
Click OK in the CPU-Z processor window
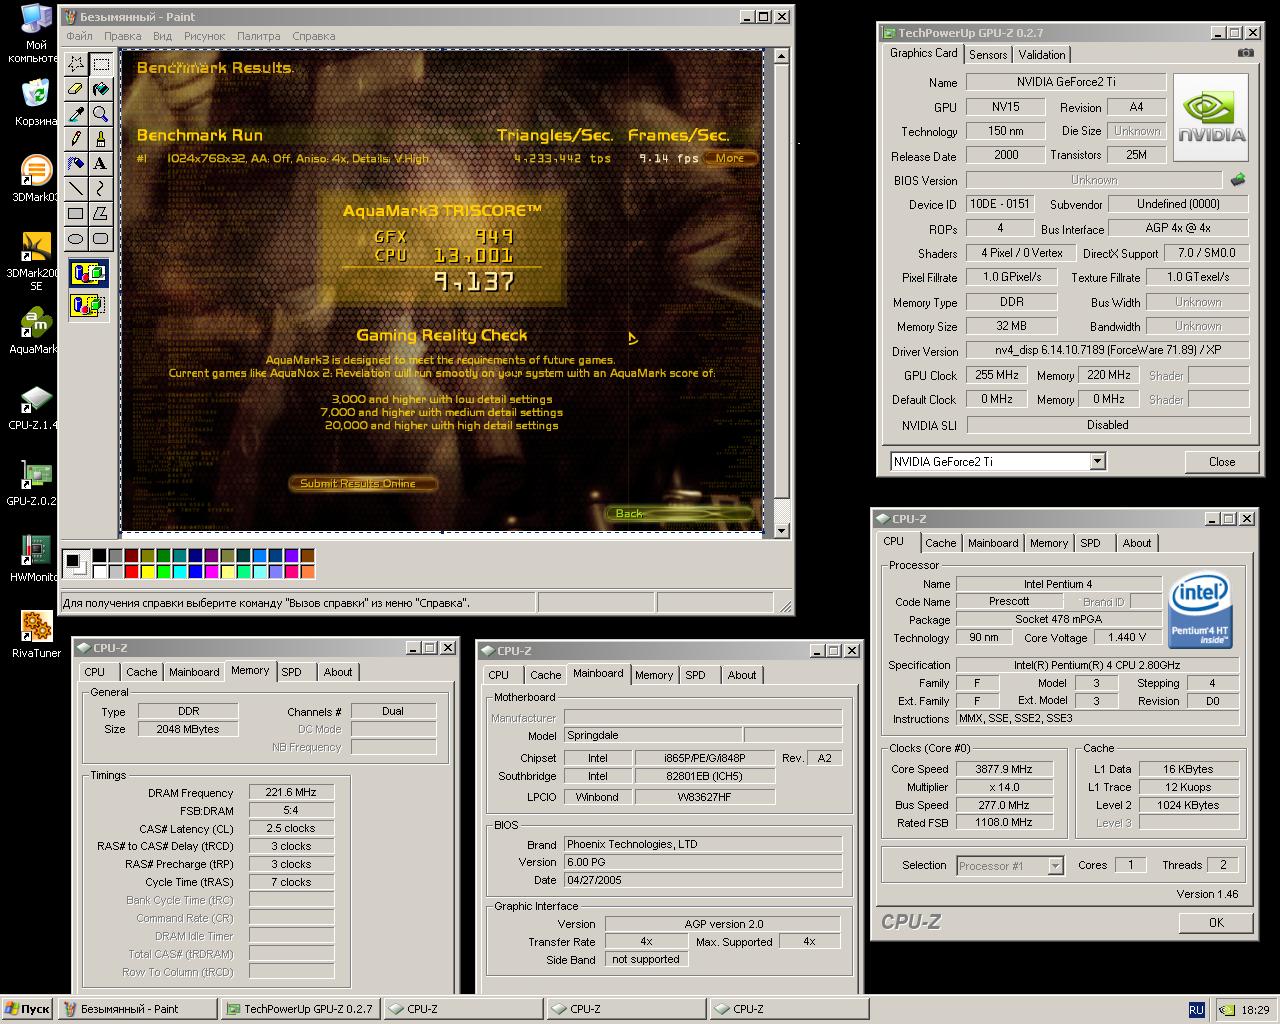[x=1216, y=922]
